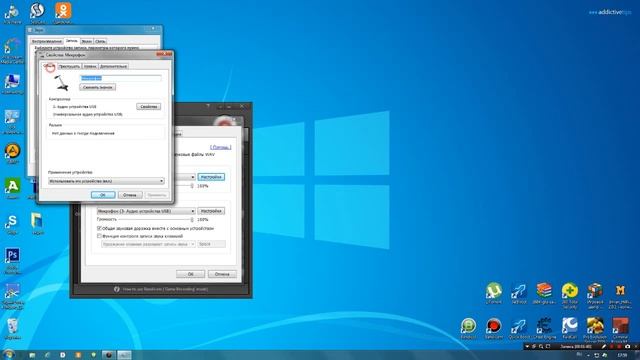Enable the push-to-talk sound recording control checkbox

coord(99,236)
